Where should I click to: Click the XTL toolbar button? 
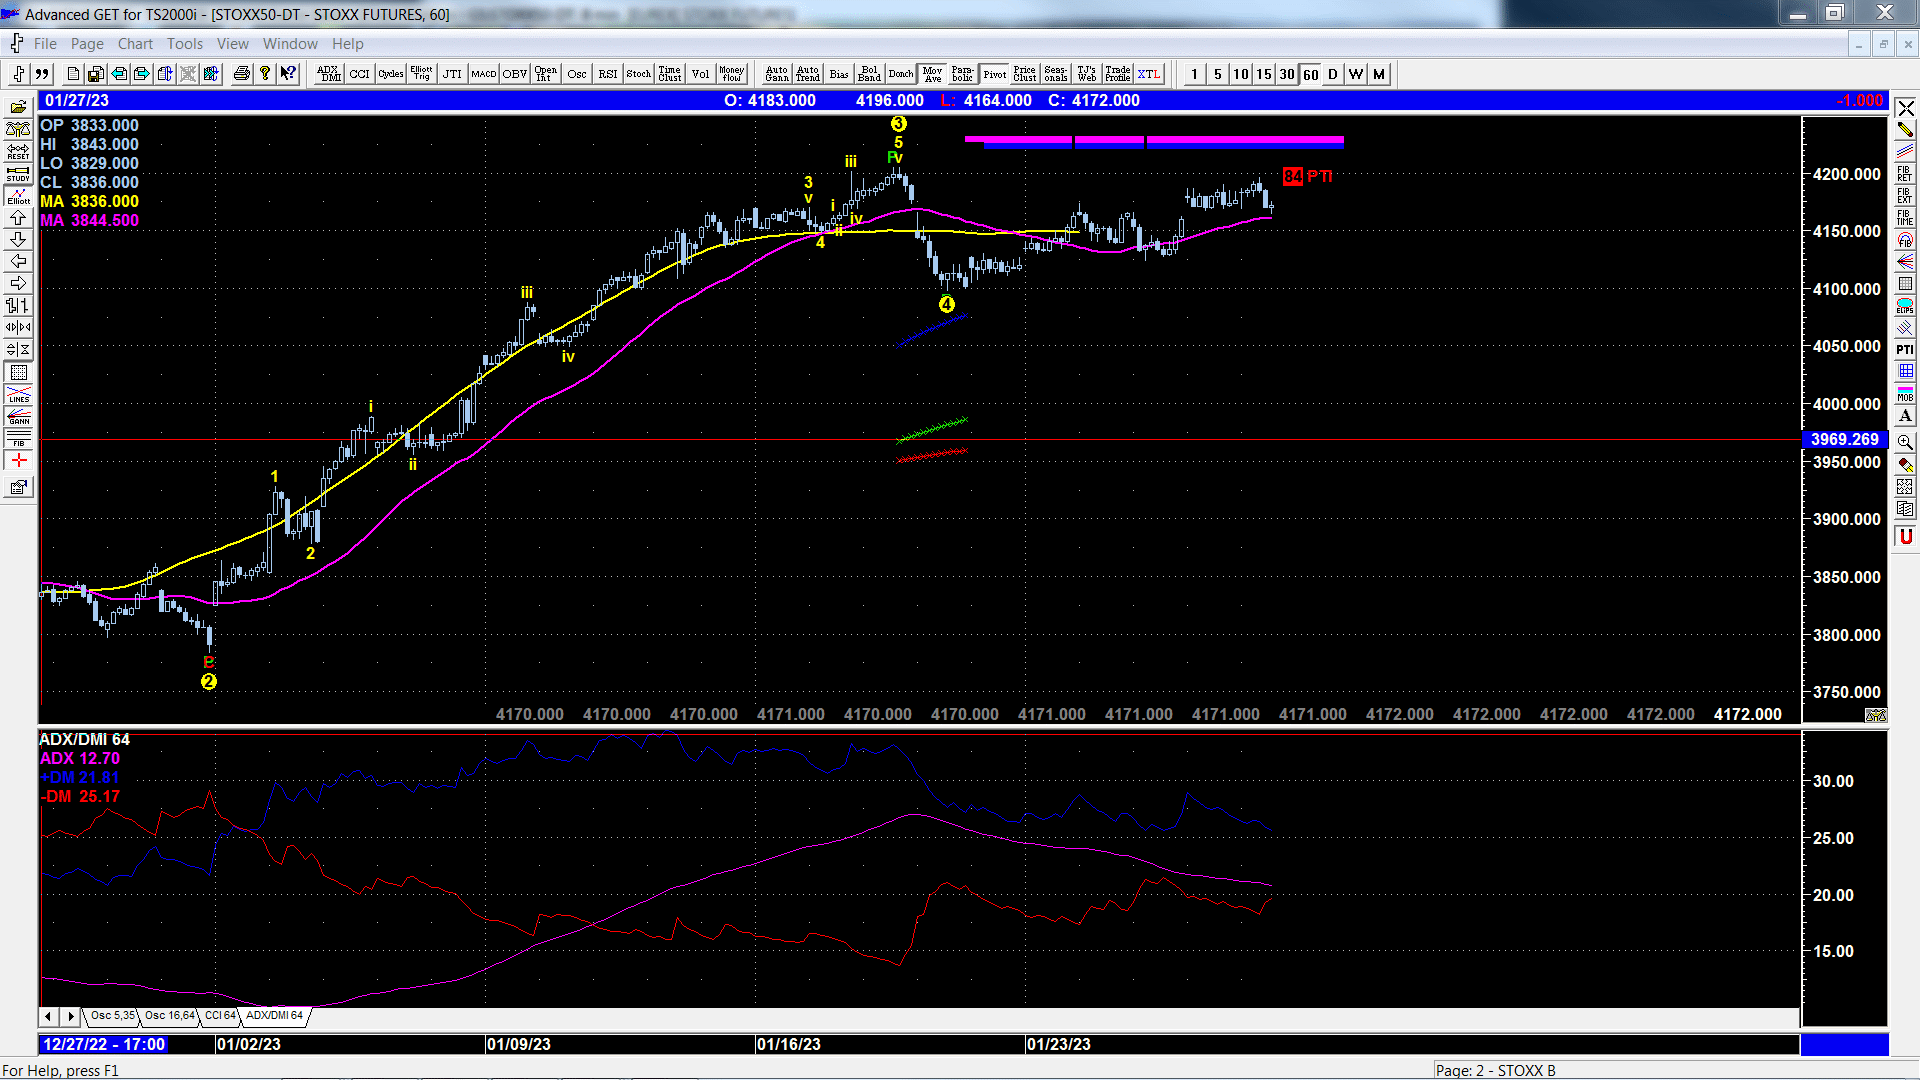coord(1149,74)
